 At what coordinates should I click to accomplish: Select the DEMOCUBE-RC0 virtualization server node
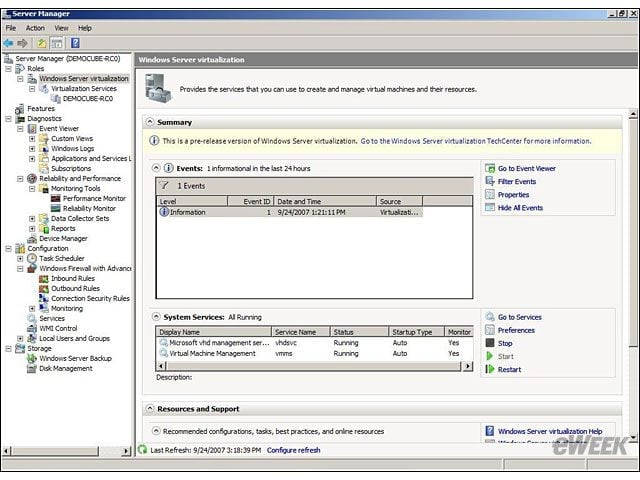pos(88,98)
